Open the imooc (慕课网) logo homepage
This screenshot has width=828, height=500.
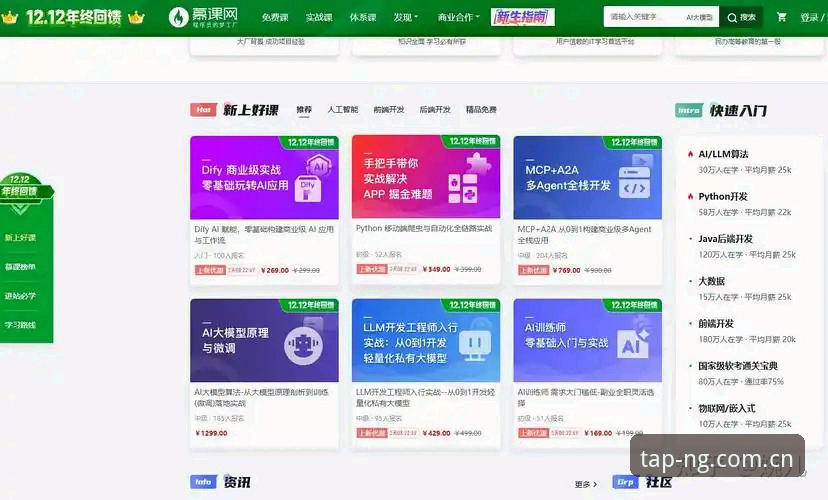click(203, 17)
